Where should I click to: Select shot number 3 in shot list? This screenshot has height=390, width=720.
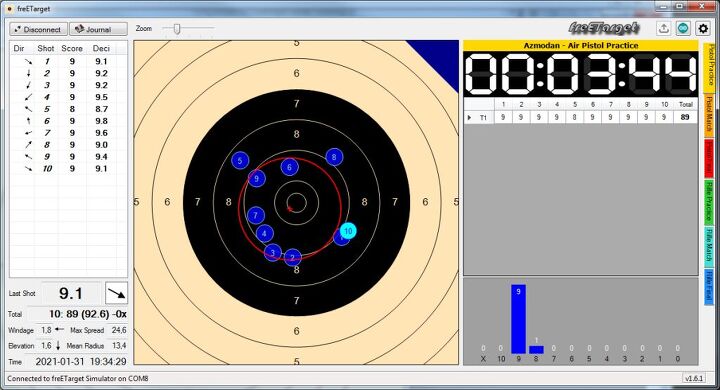[47, 85]
